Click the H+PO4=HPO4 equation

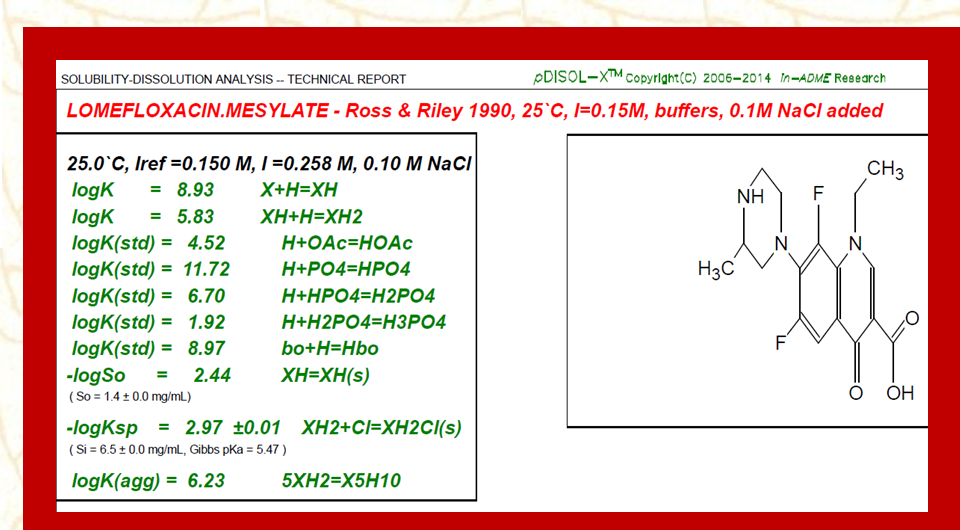point(346,270)
